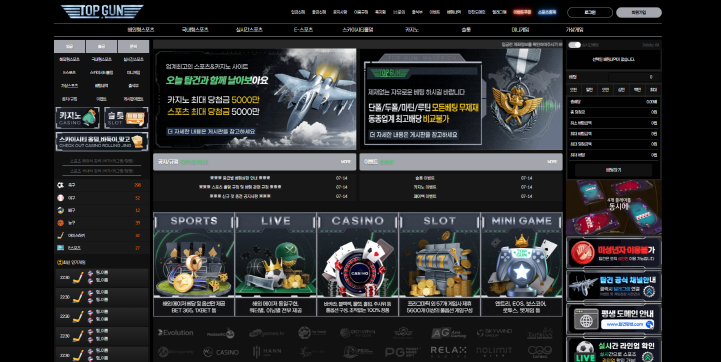Open the E-스포츠 main menu item
The height and width of the screenshot is (362, 721).
(x=303, y=29)
